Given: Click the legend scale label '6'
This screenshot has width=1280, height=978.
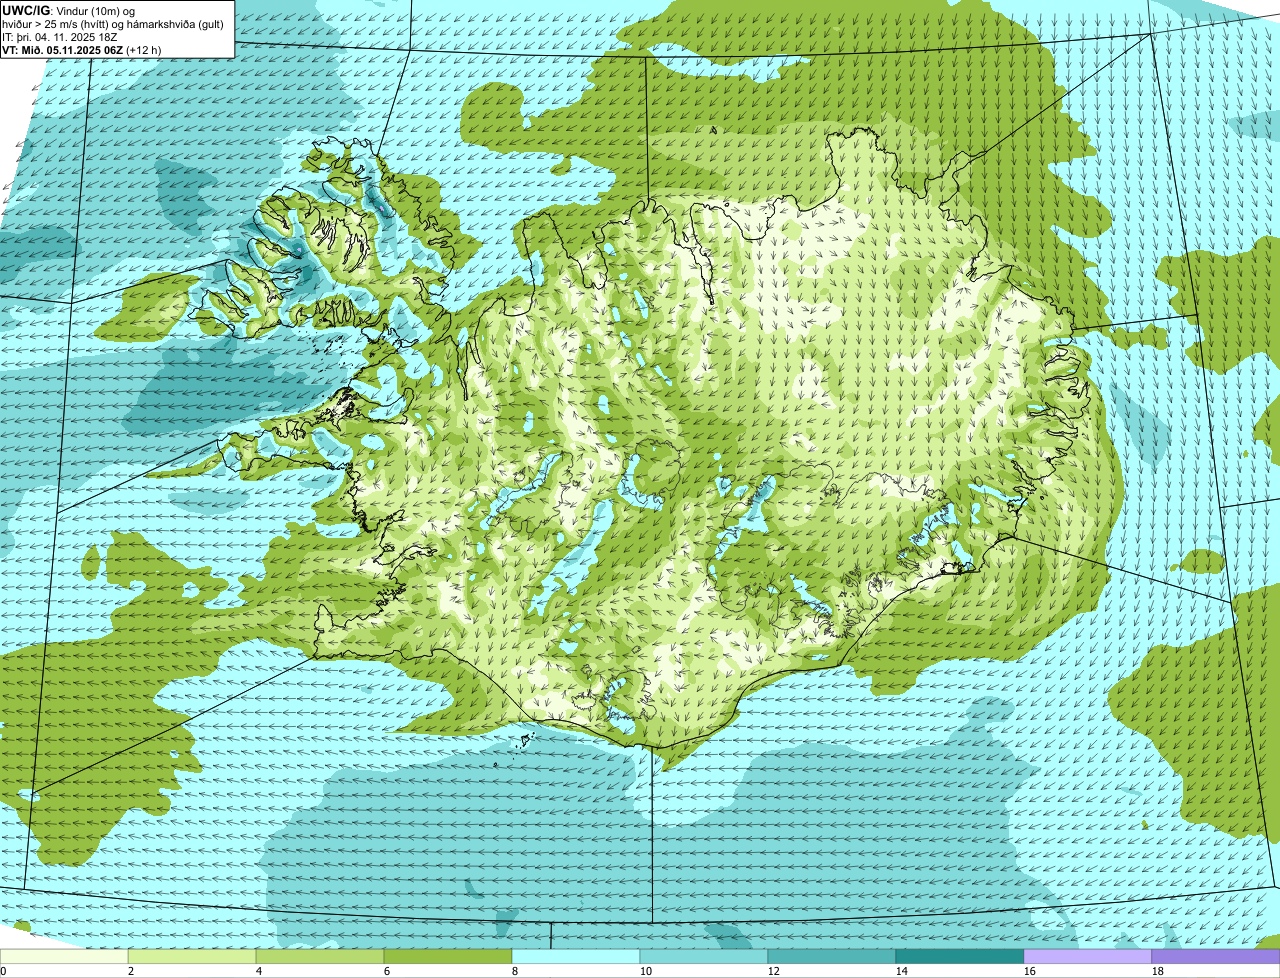Looking at the screenshot, I should coord(387,971).
